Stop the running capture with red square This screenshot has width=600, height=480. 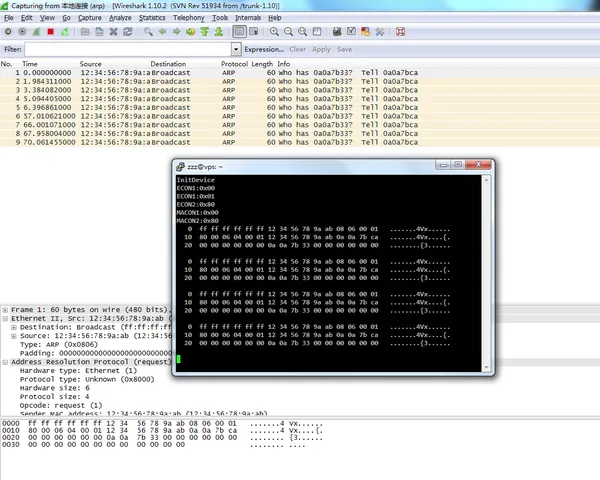tap(51, 32)
